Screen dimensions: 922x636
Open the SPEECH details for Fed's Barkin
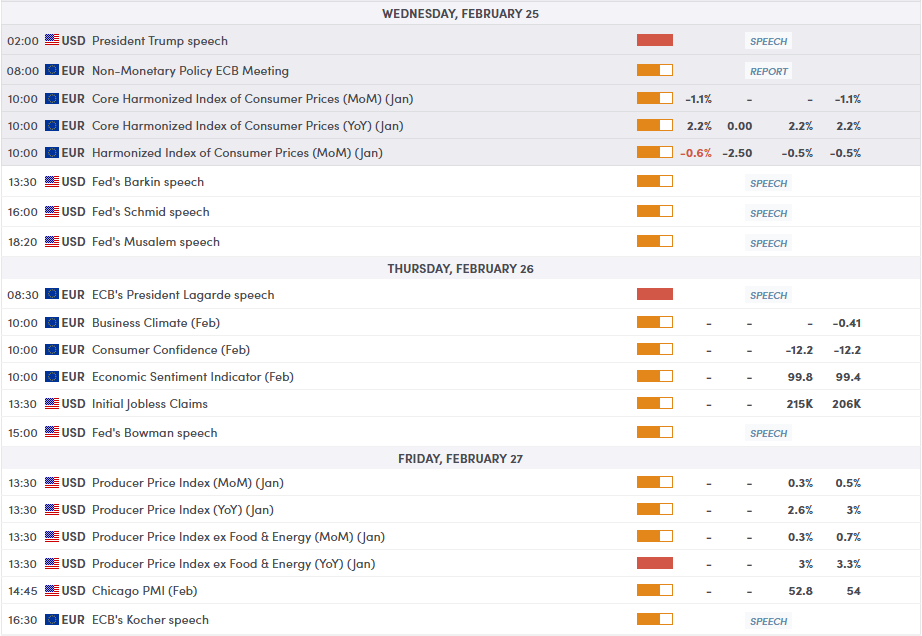click(x=767, y=183)
